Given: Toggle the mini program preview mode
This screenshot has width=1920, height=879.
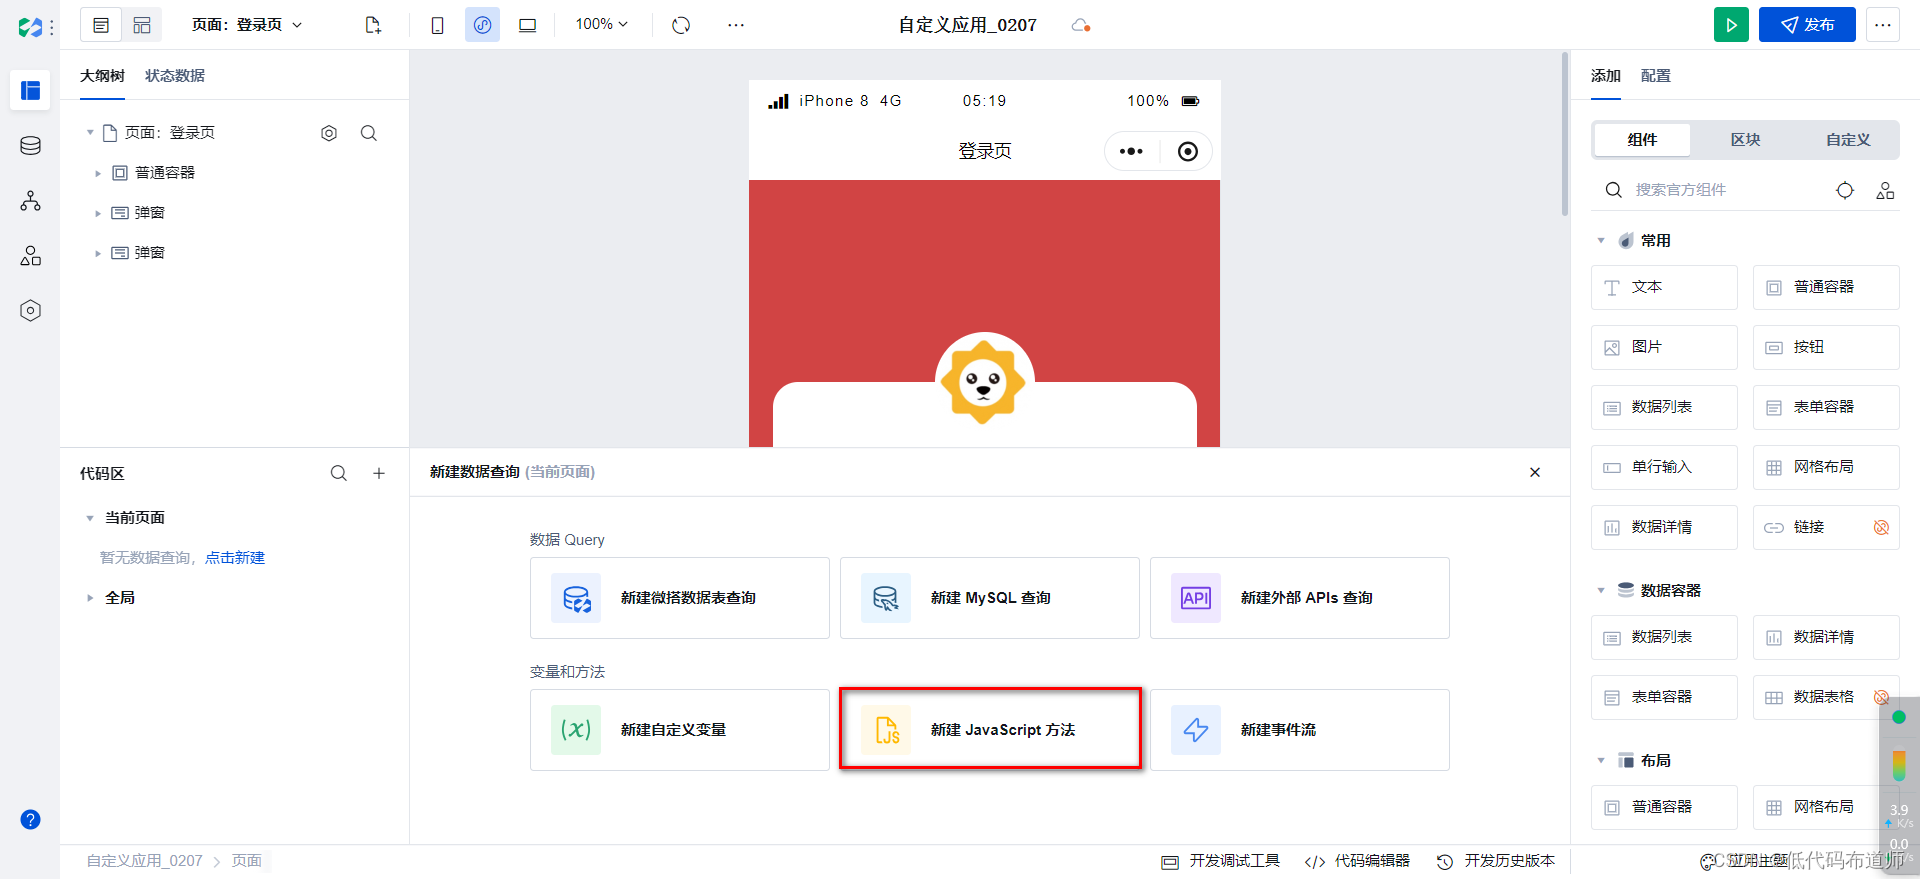Looking at the screenshot, I should coord(482,25).
